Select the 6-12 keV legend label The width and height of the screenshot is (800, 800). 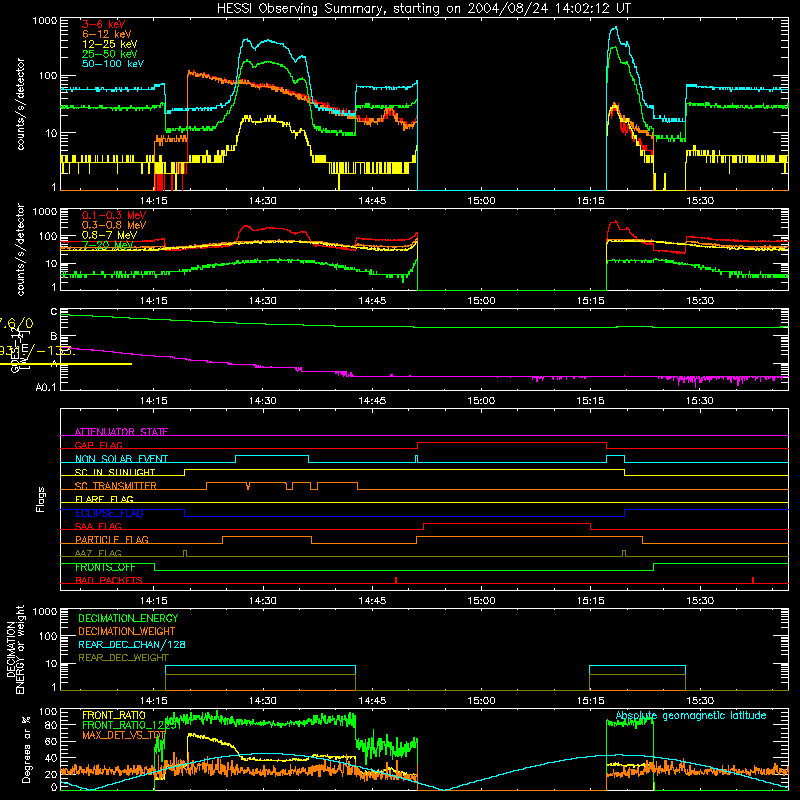click(x=107, y=34)
